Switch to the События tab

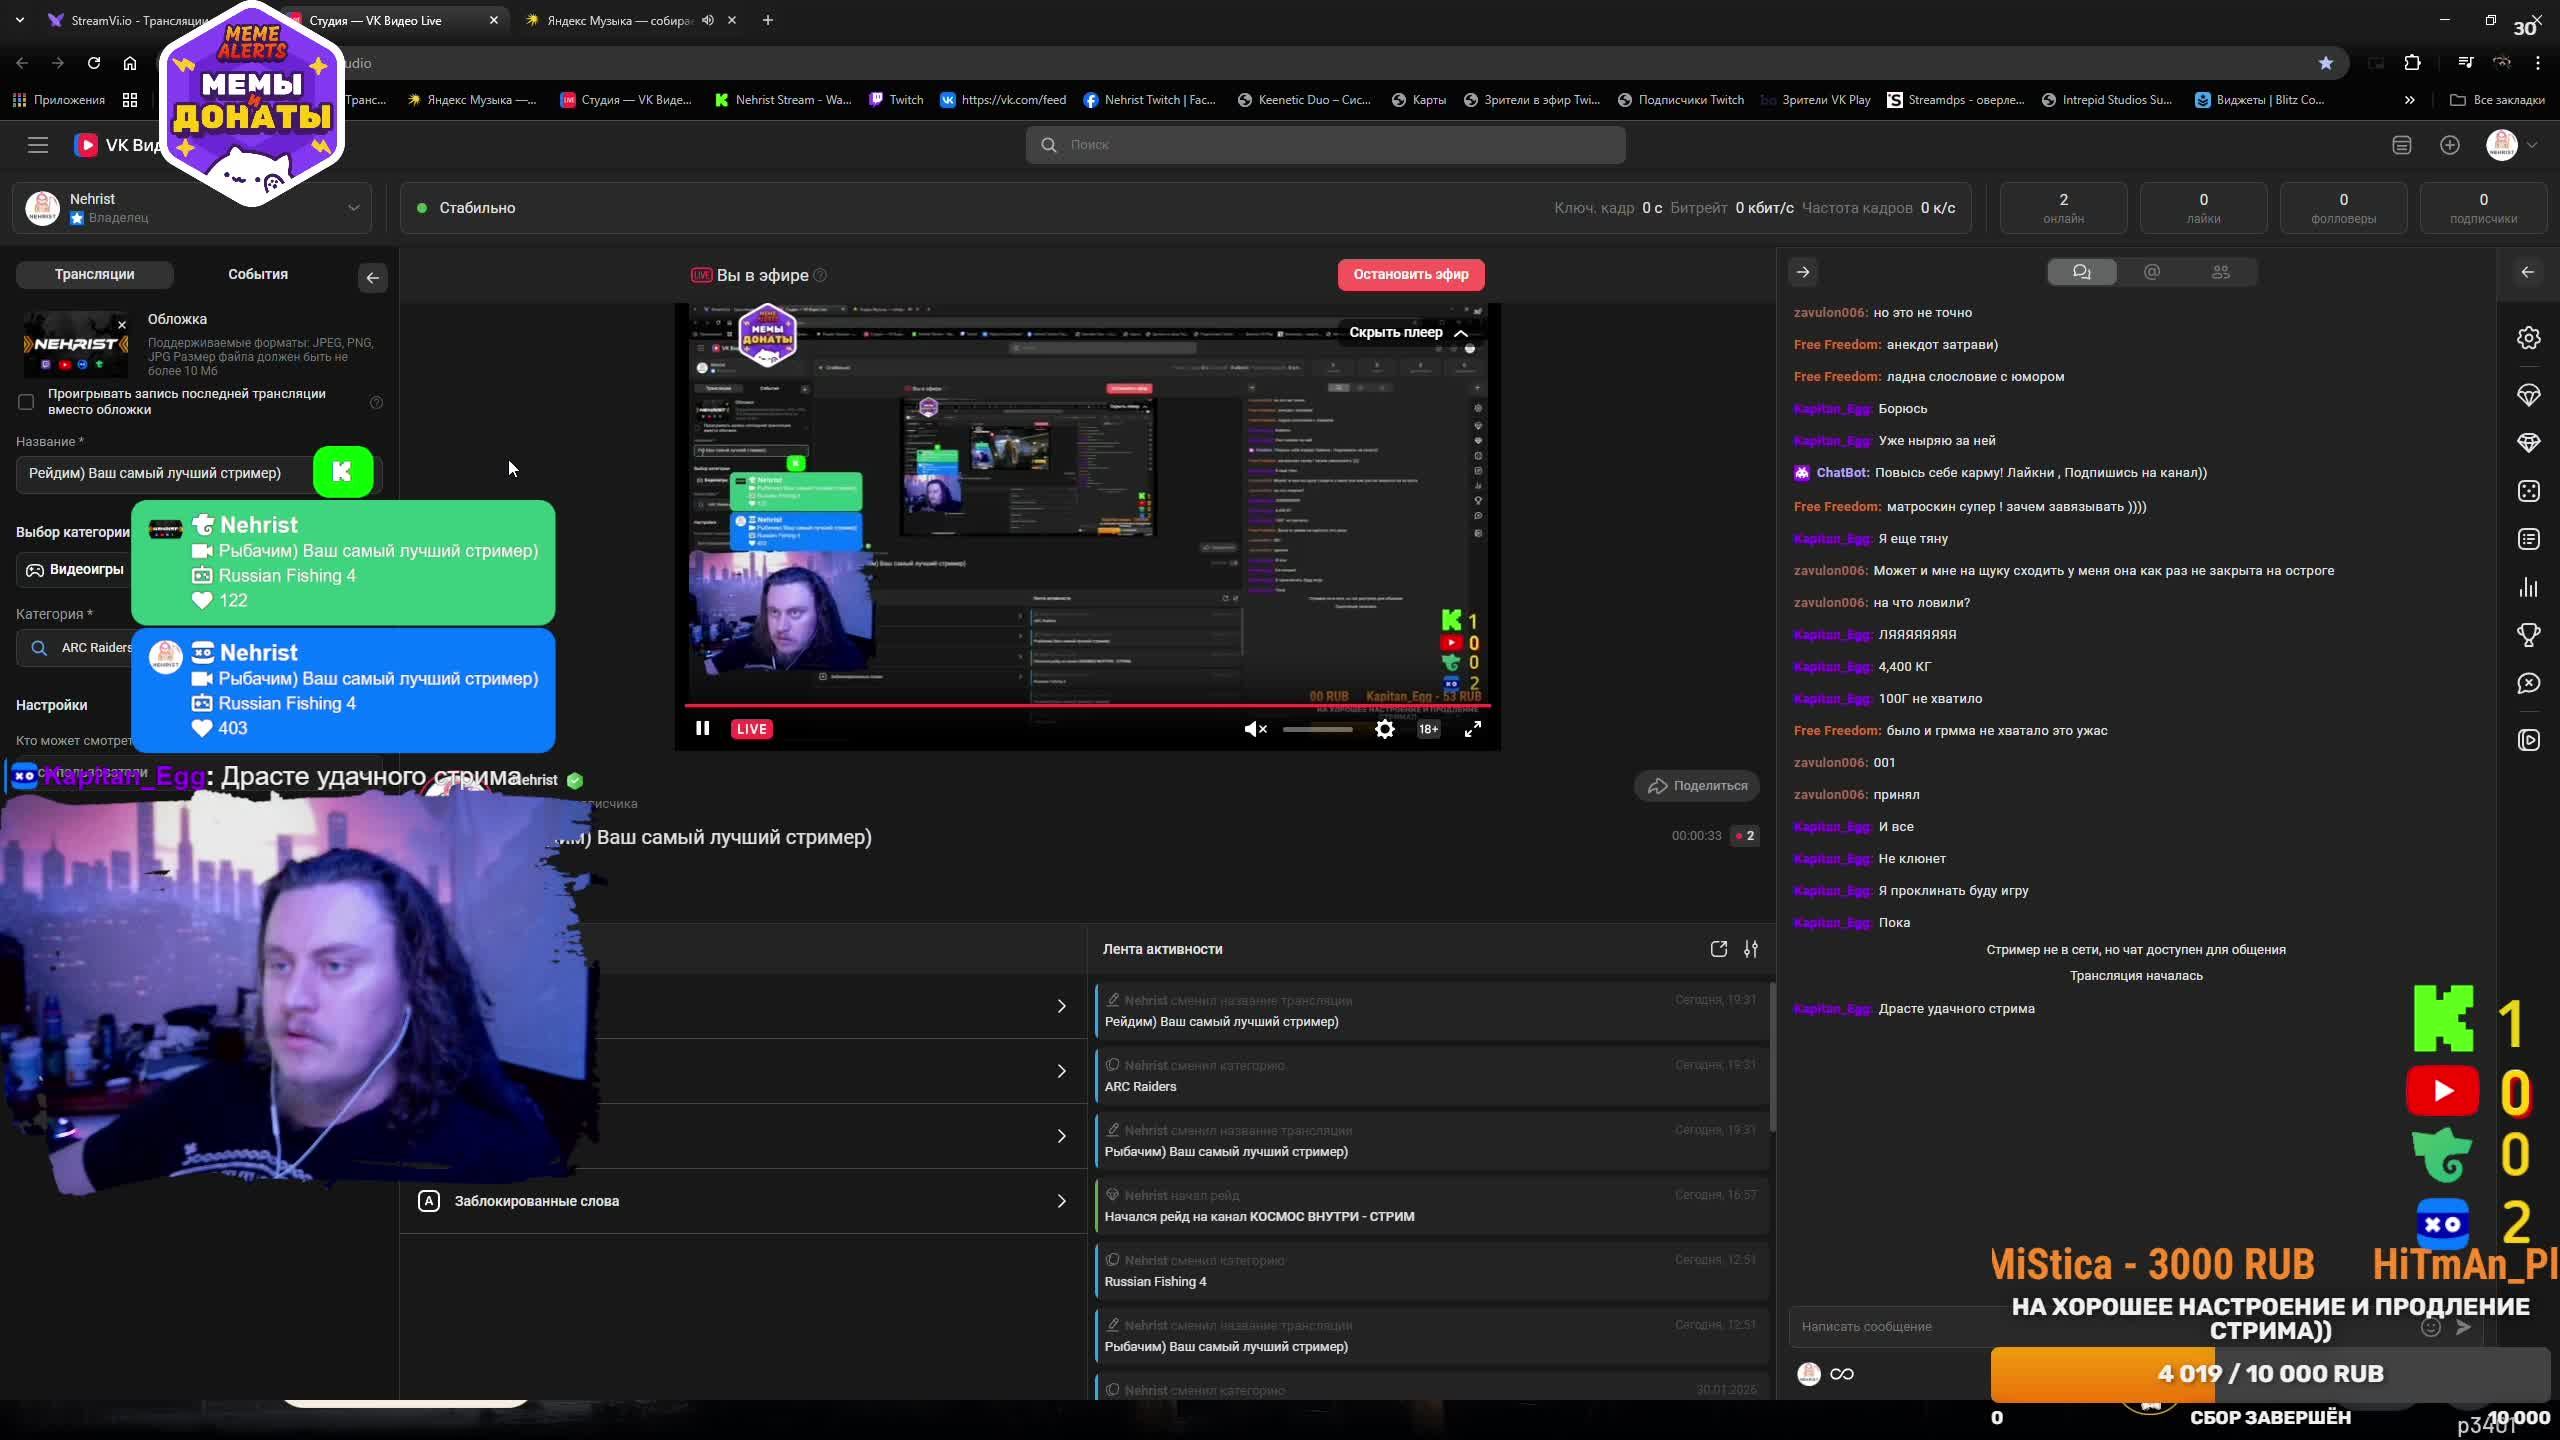click(257, 274)
